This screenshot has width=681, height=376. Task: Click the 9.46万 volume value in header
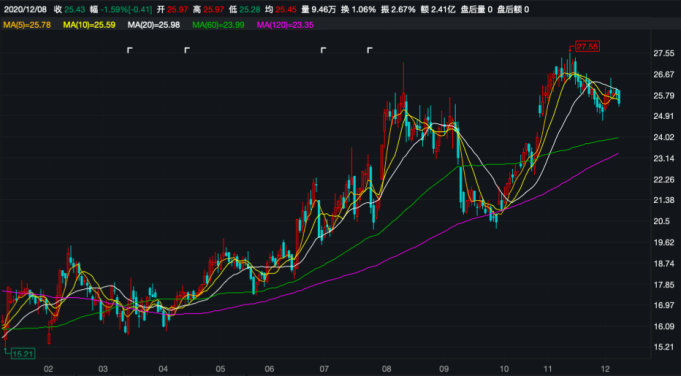click(x=324, y=10)
